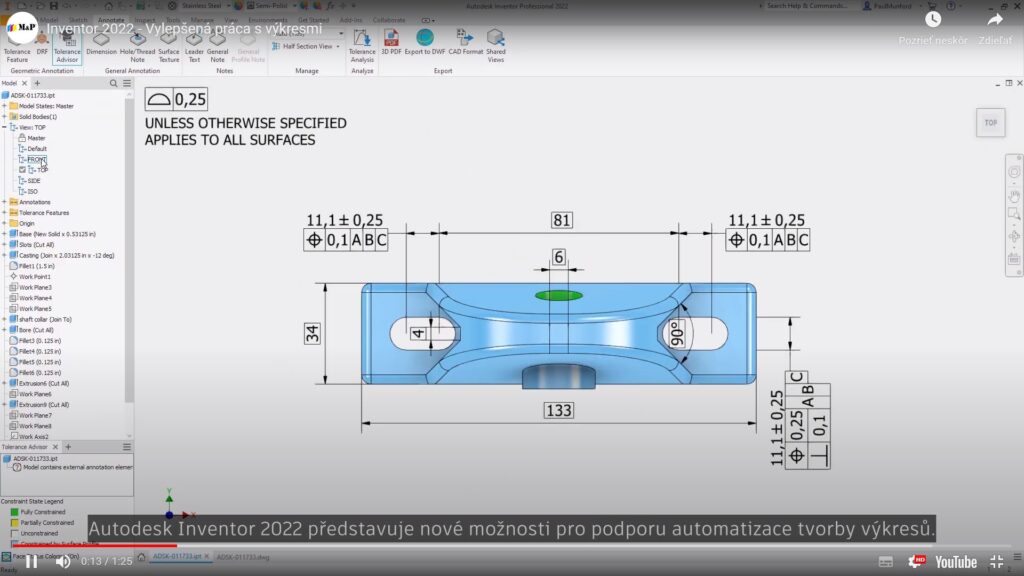Expand Model States: Master node
The width and height of the screenshot is (1024, 576).
click(5, 106)
